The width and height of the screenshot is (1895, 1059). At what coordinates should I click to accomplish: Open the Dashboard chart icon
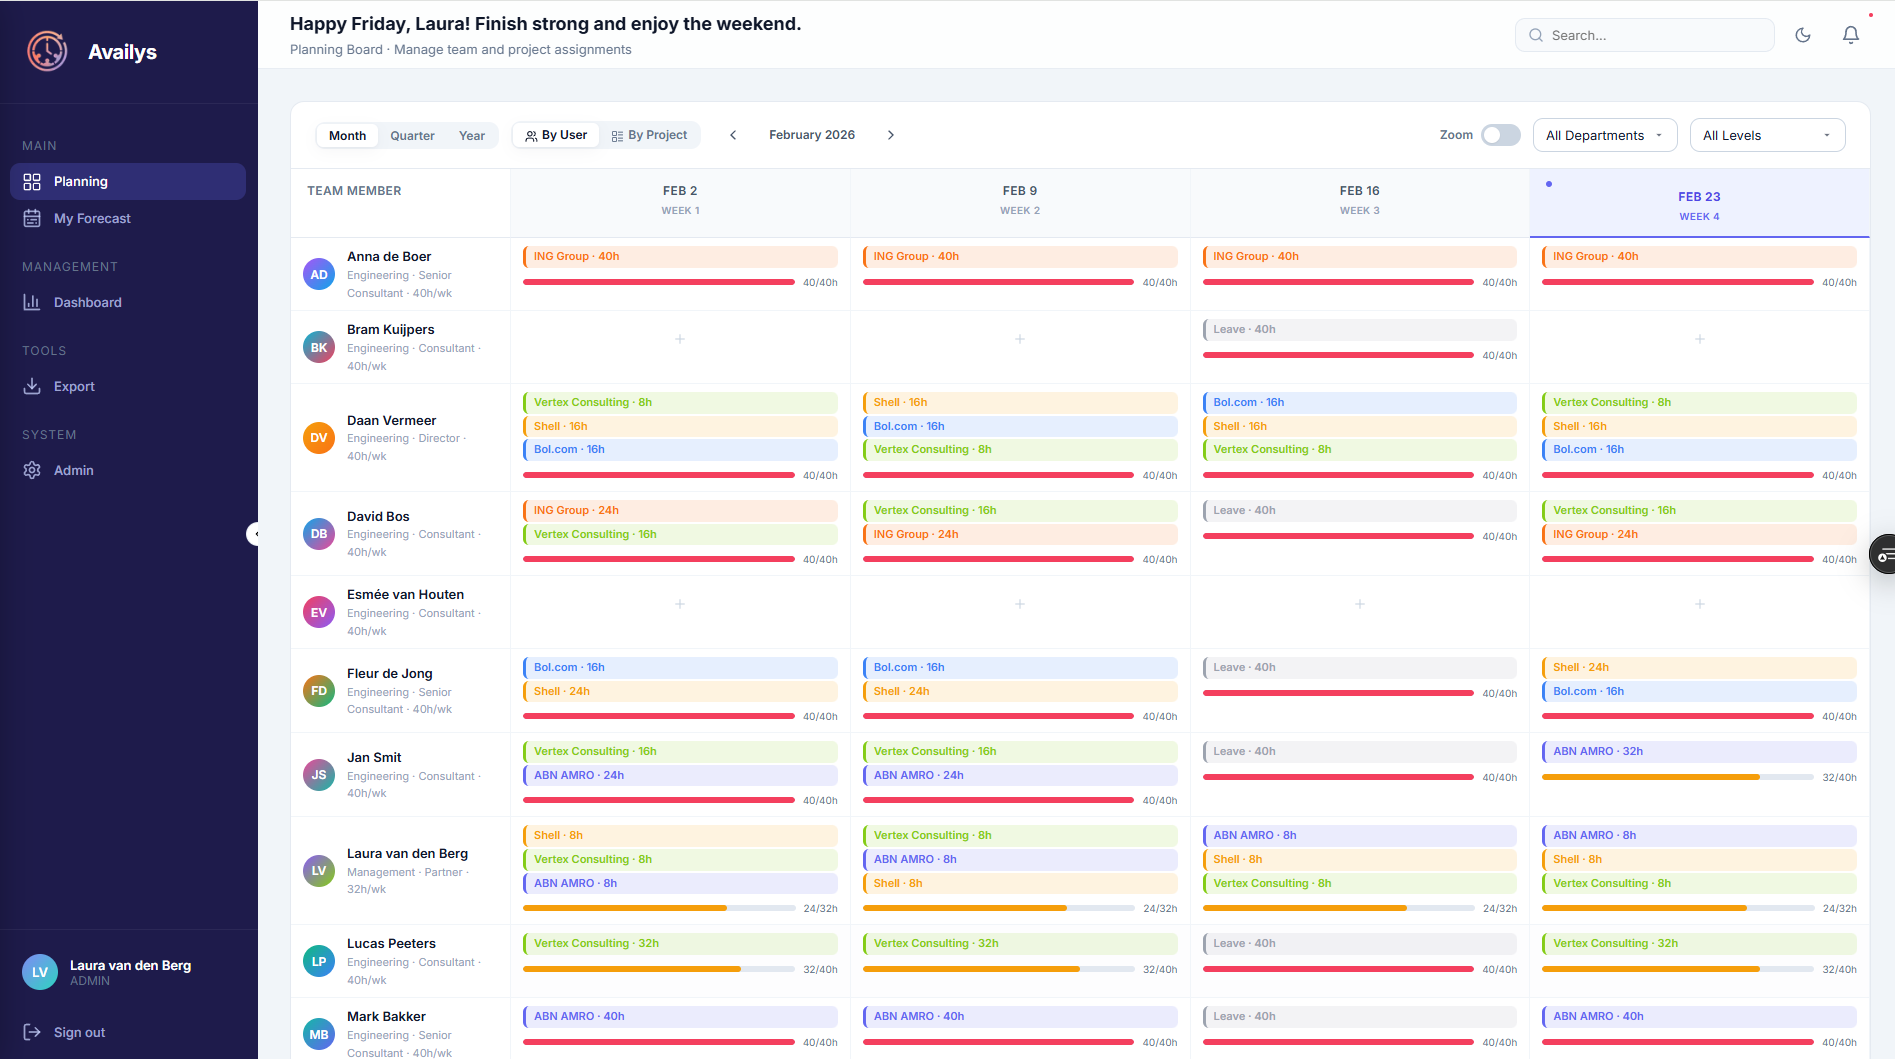coord(32,302)
